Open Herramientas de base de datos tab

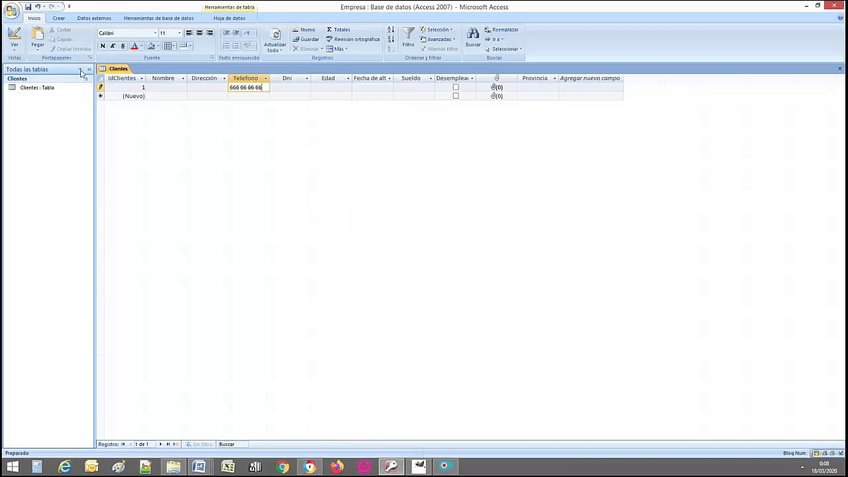pyautogui.click(x=158, y=18)
